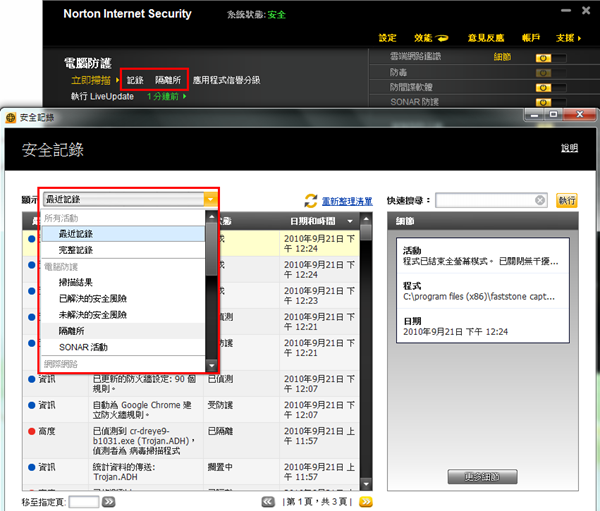
Task: Open 設定 in the Norton window
Action: [x=387, y=38]
